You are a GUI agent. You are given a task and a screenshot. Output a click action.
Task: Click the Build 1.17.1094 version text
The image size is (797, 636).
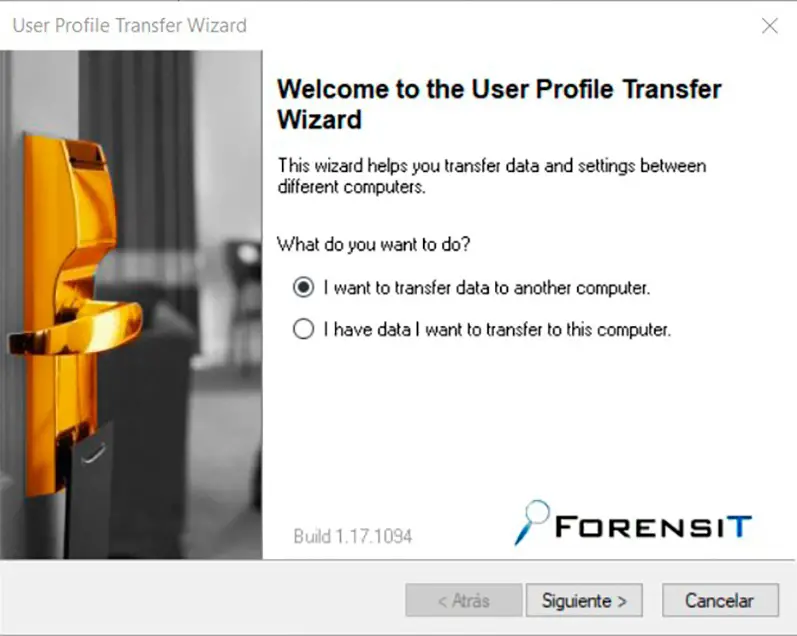[352, 536]
